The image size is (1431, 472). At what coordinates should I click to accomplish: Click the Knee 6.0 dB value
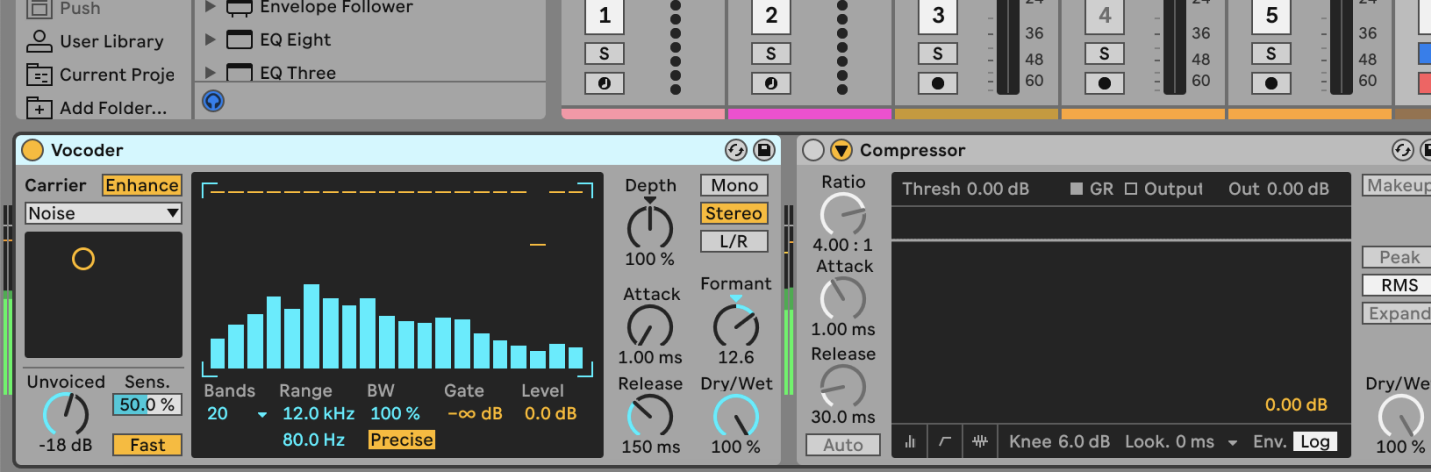pyautogui.click(x=1059, y=442)
